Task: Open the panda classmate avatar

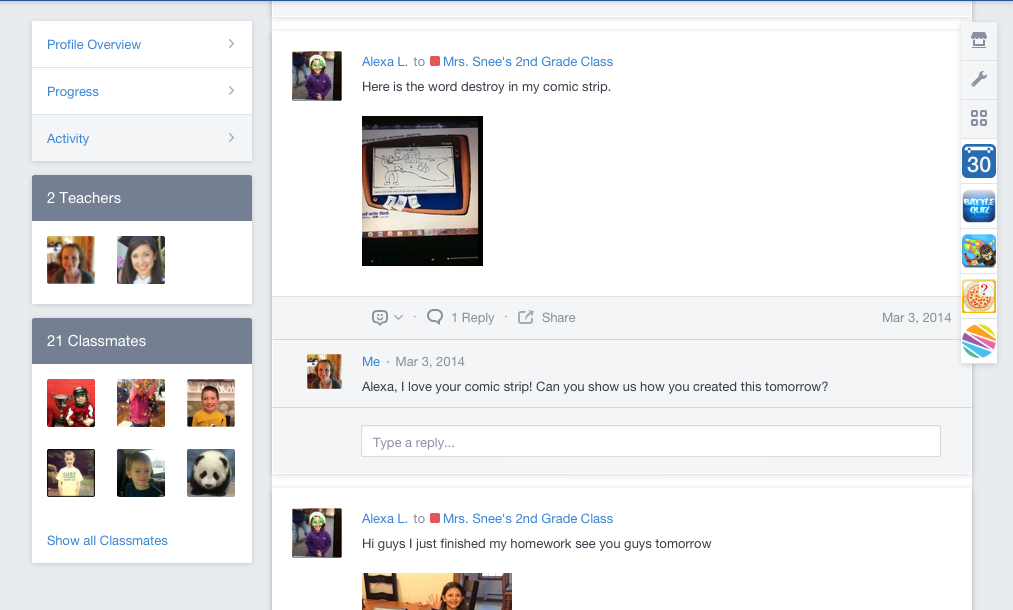Action: (211, 473)
